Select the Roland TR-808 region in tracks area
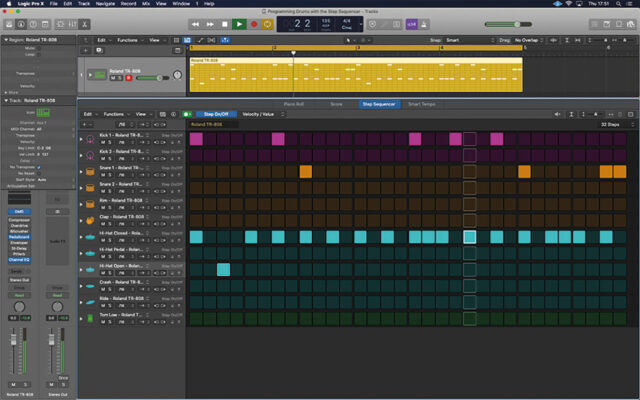Image resolution: width=640 pixels, height=400 pixels. 356,75
